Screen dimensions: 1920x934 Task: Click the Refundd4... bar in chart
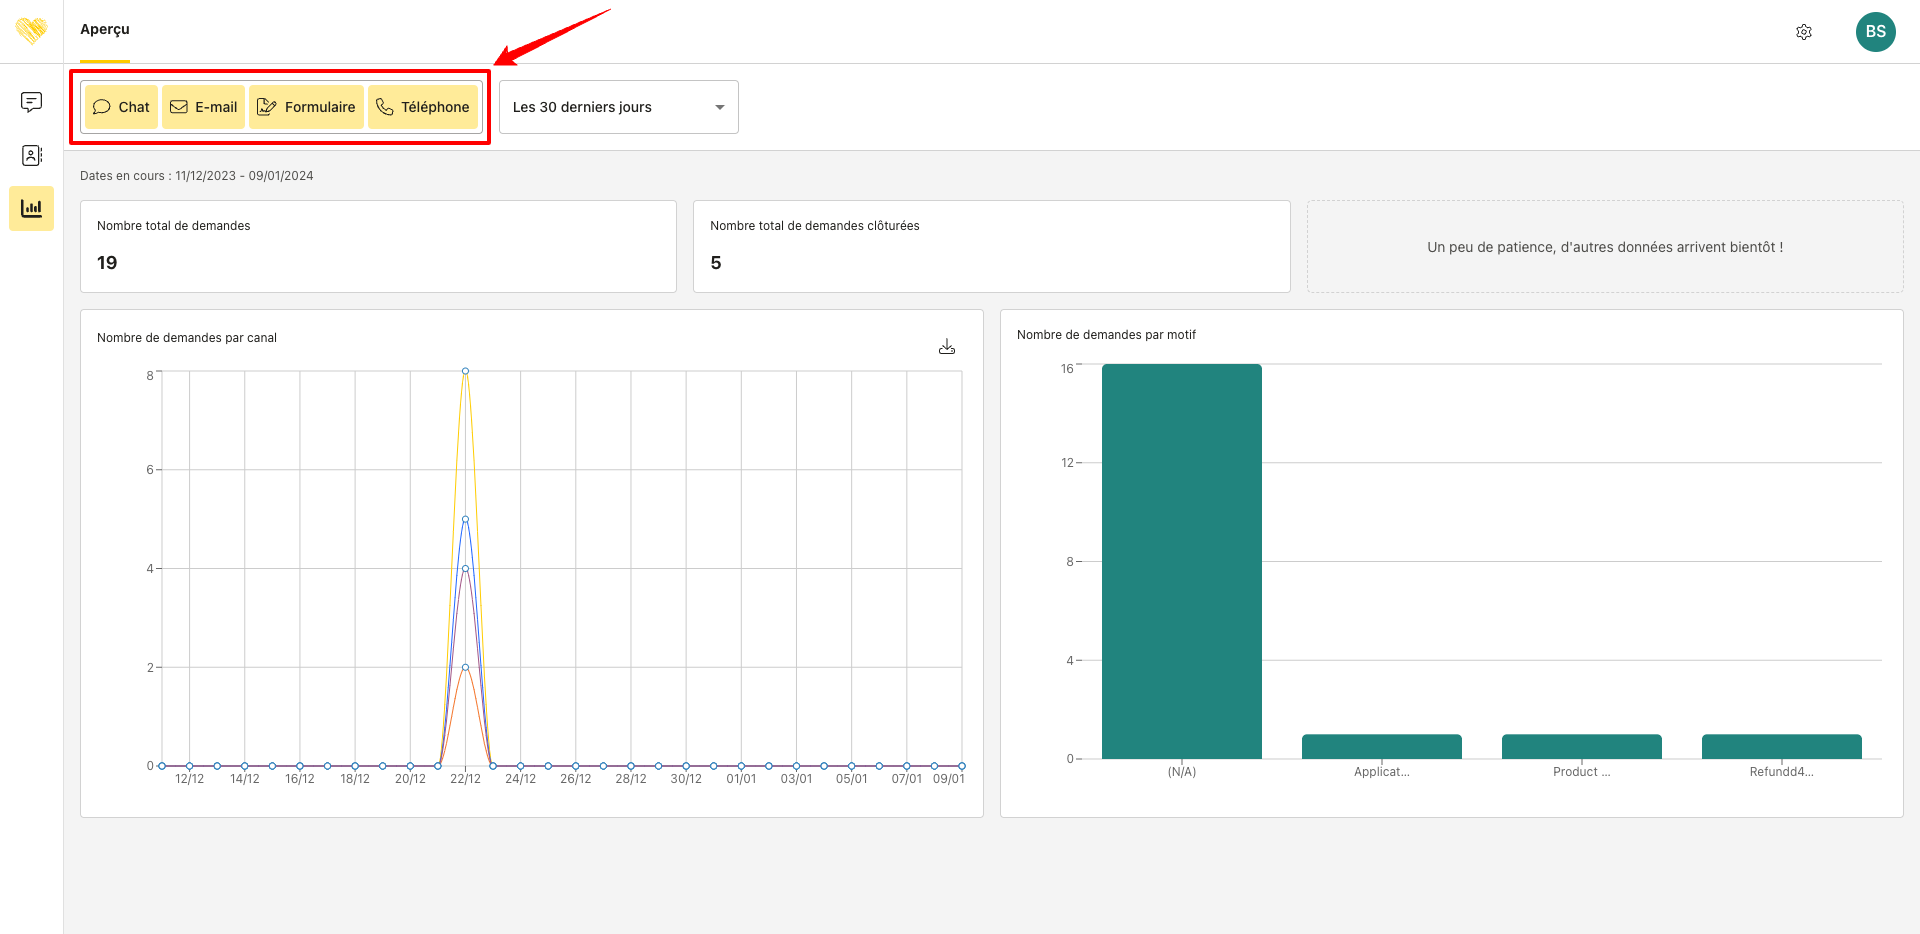coord(1781,746)
